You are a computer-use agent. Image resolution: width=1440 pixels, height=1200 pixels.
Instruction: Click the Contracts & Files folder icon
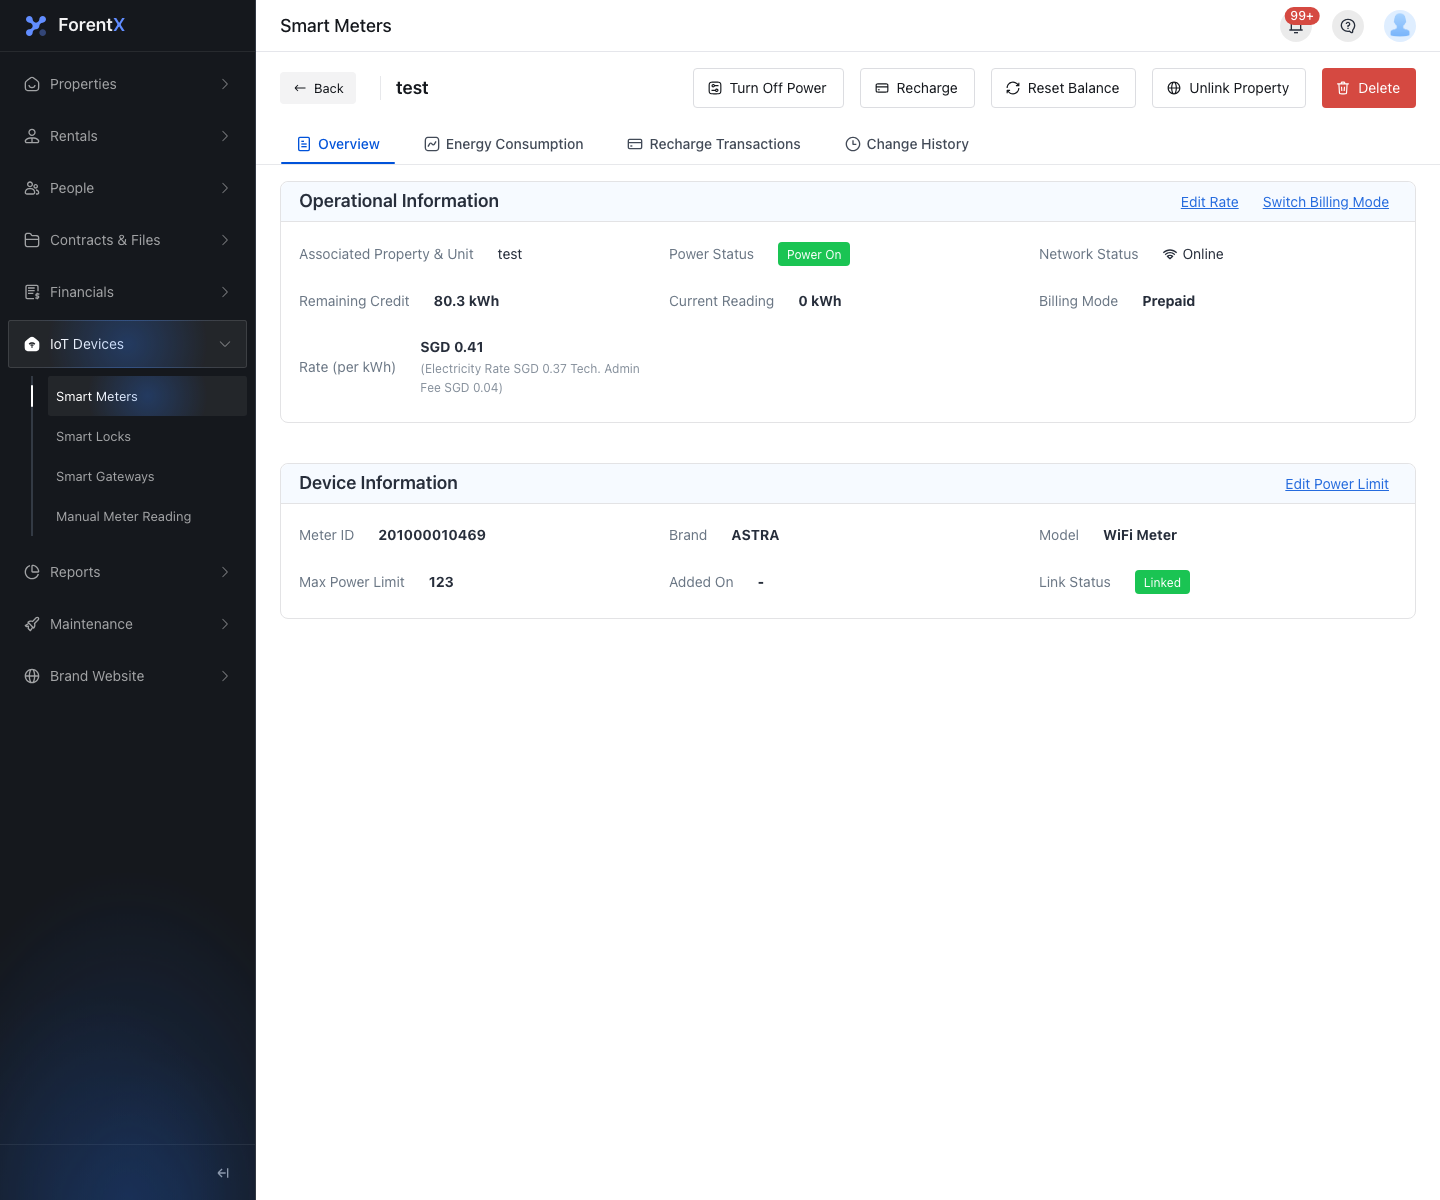[x=32, y=240]
